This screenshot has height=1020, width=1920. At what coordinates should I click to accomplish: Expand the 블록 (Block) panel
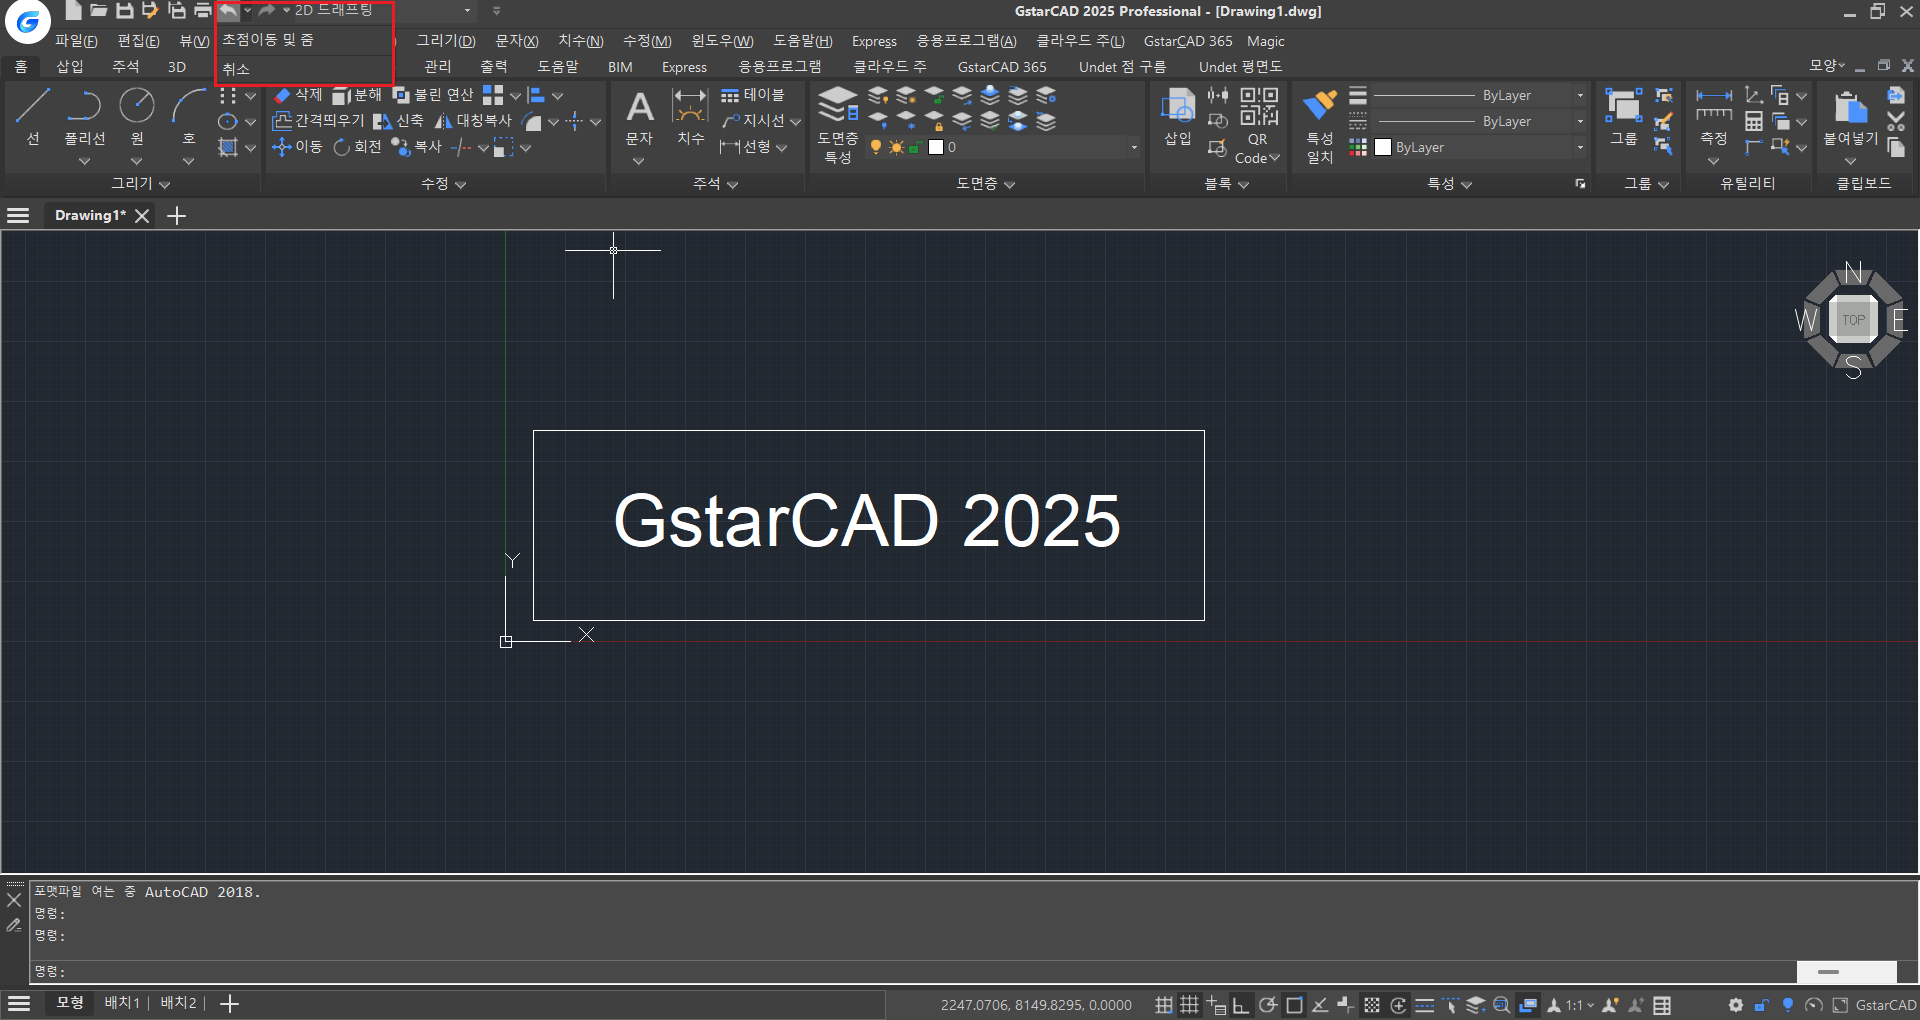[x=1226, y=184]
